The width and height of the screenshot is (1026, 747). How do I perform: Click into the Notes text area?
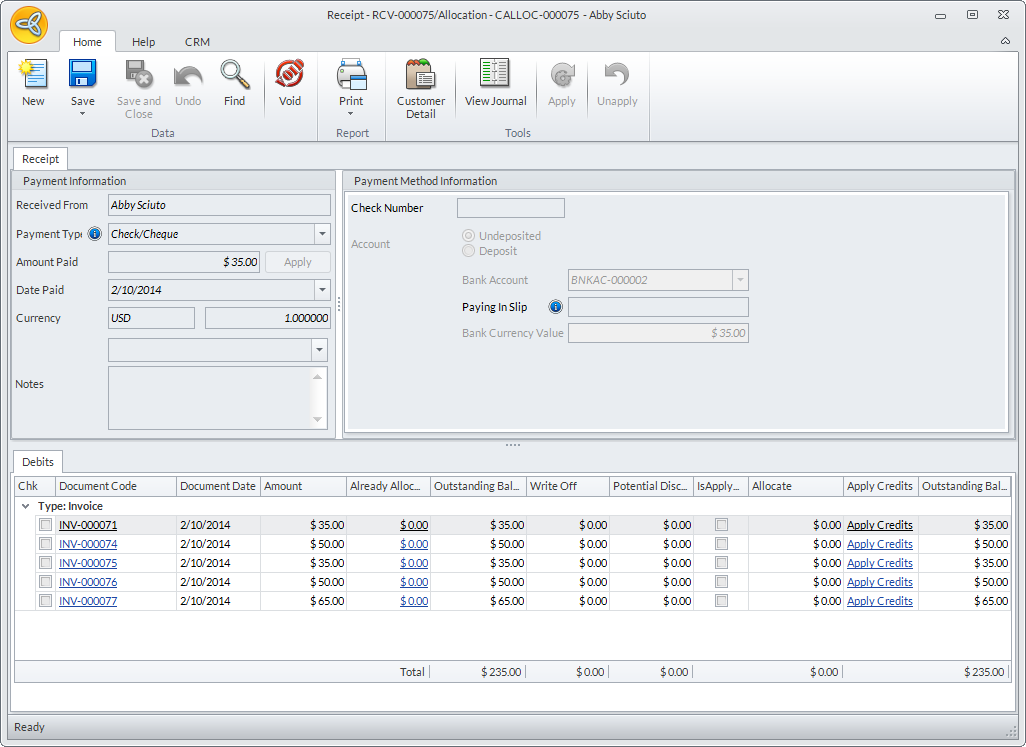click(x=210, y=398)
